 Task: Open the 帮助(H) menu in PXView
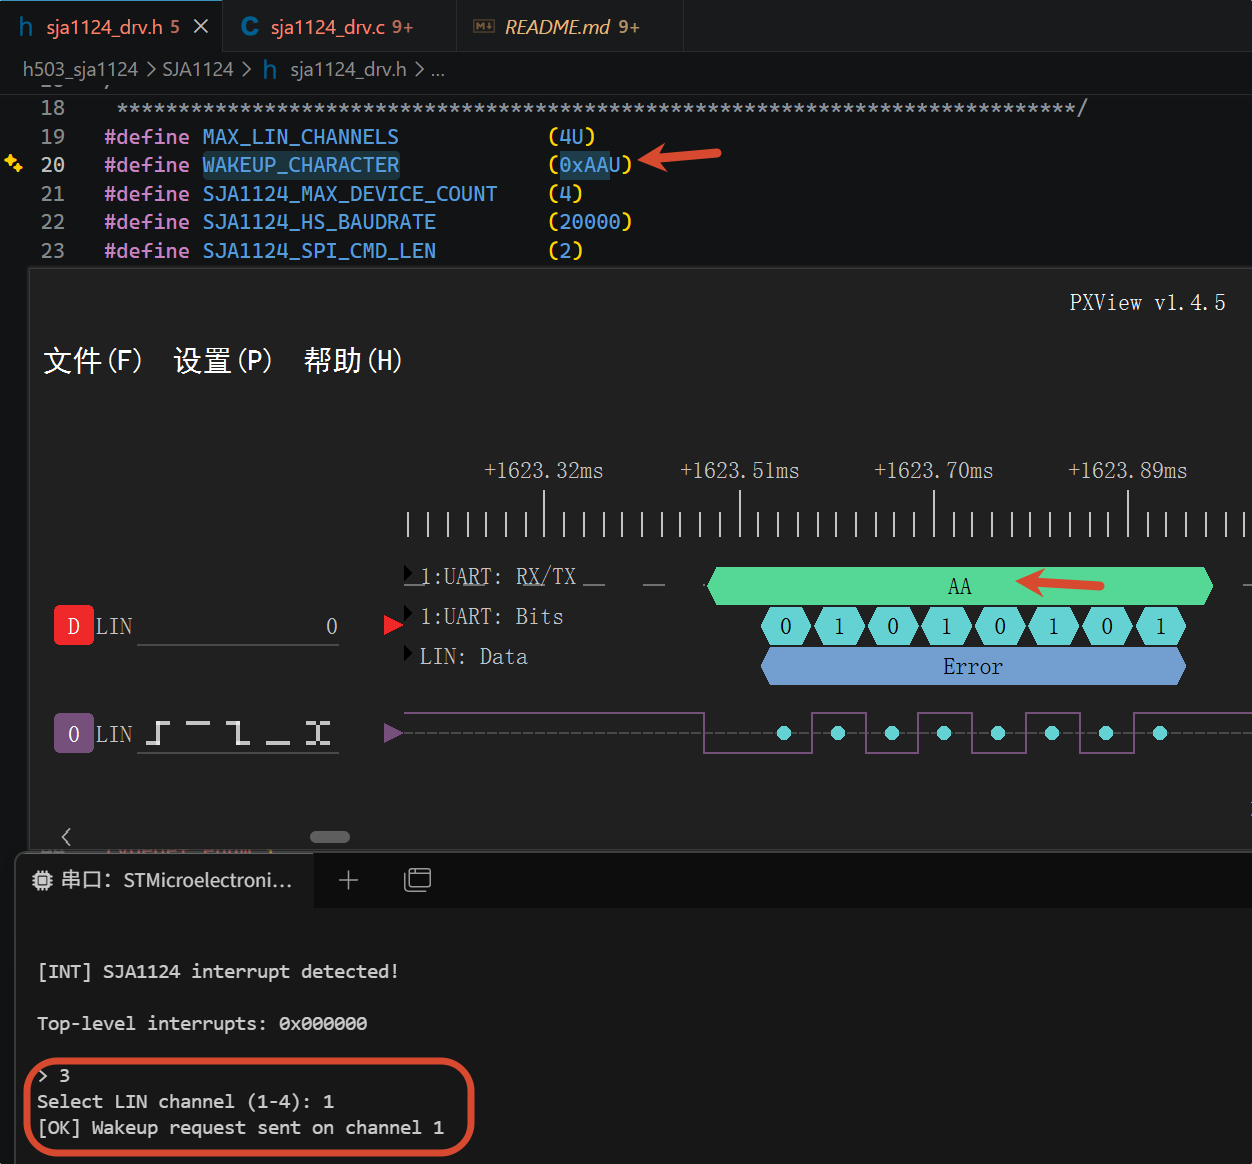pos(353,360)
